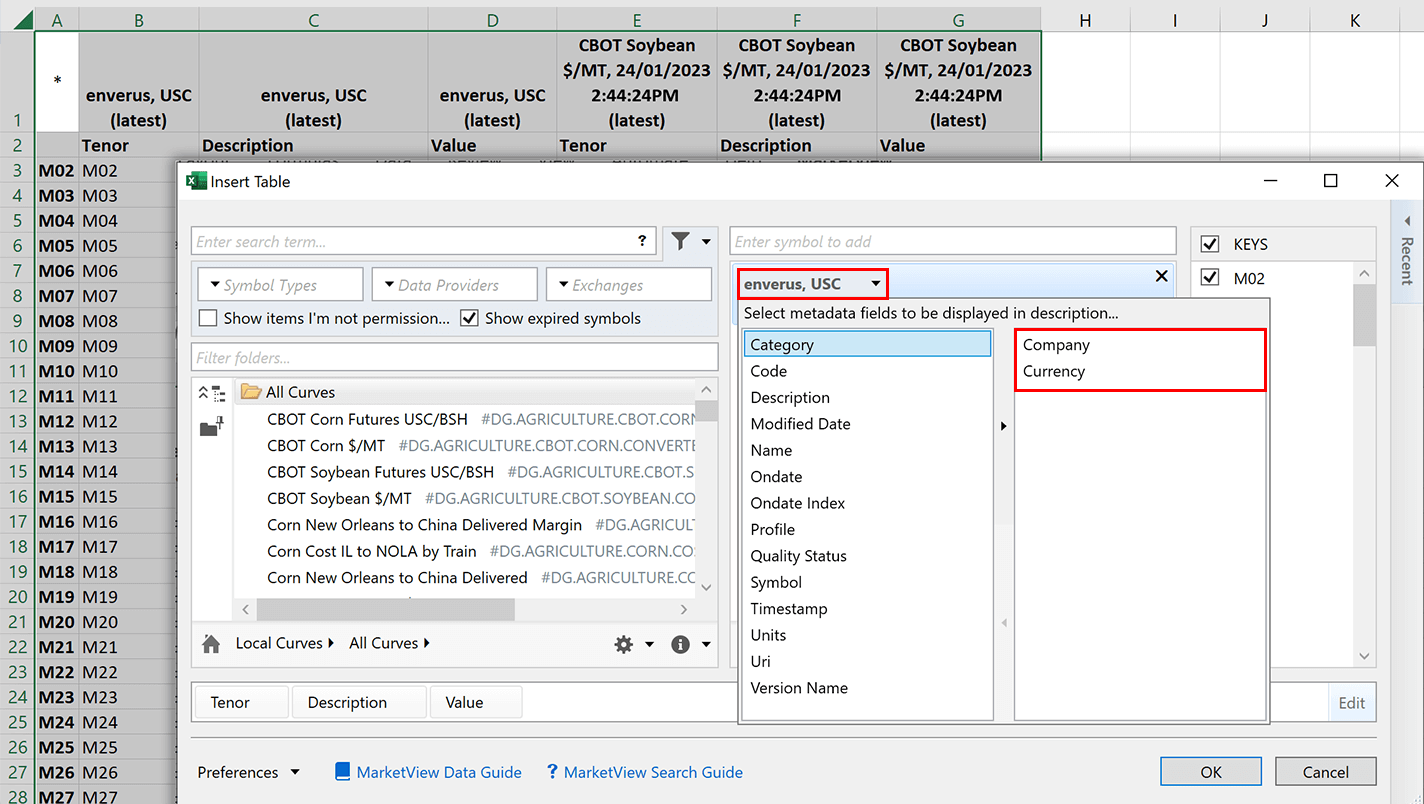Screen dimensions: 1424x804
Task: Open enverus, USC description dropdown
Action: (x=876, y=284)
